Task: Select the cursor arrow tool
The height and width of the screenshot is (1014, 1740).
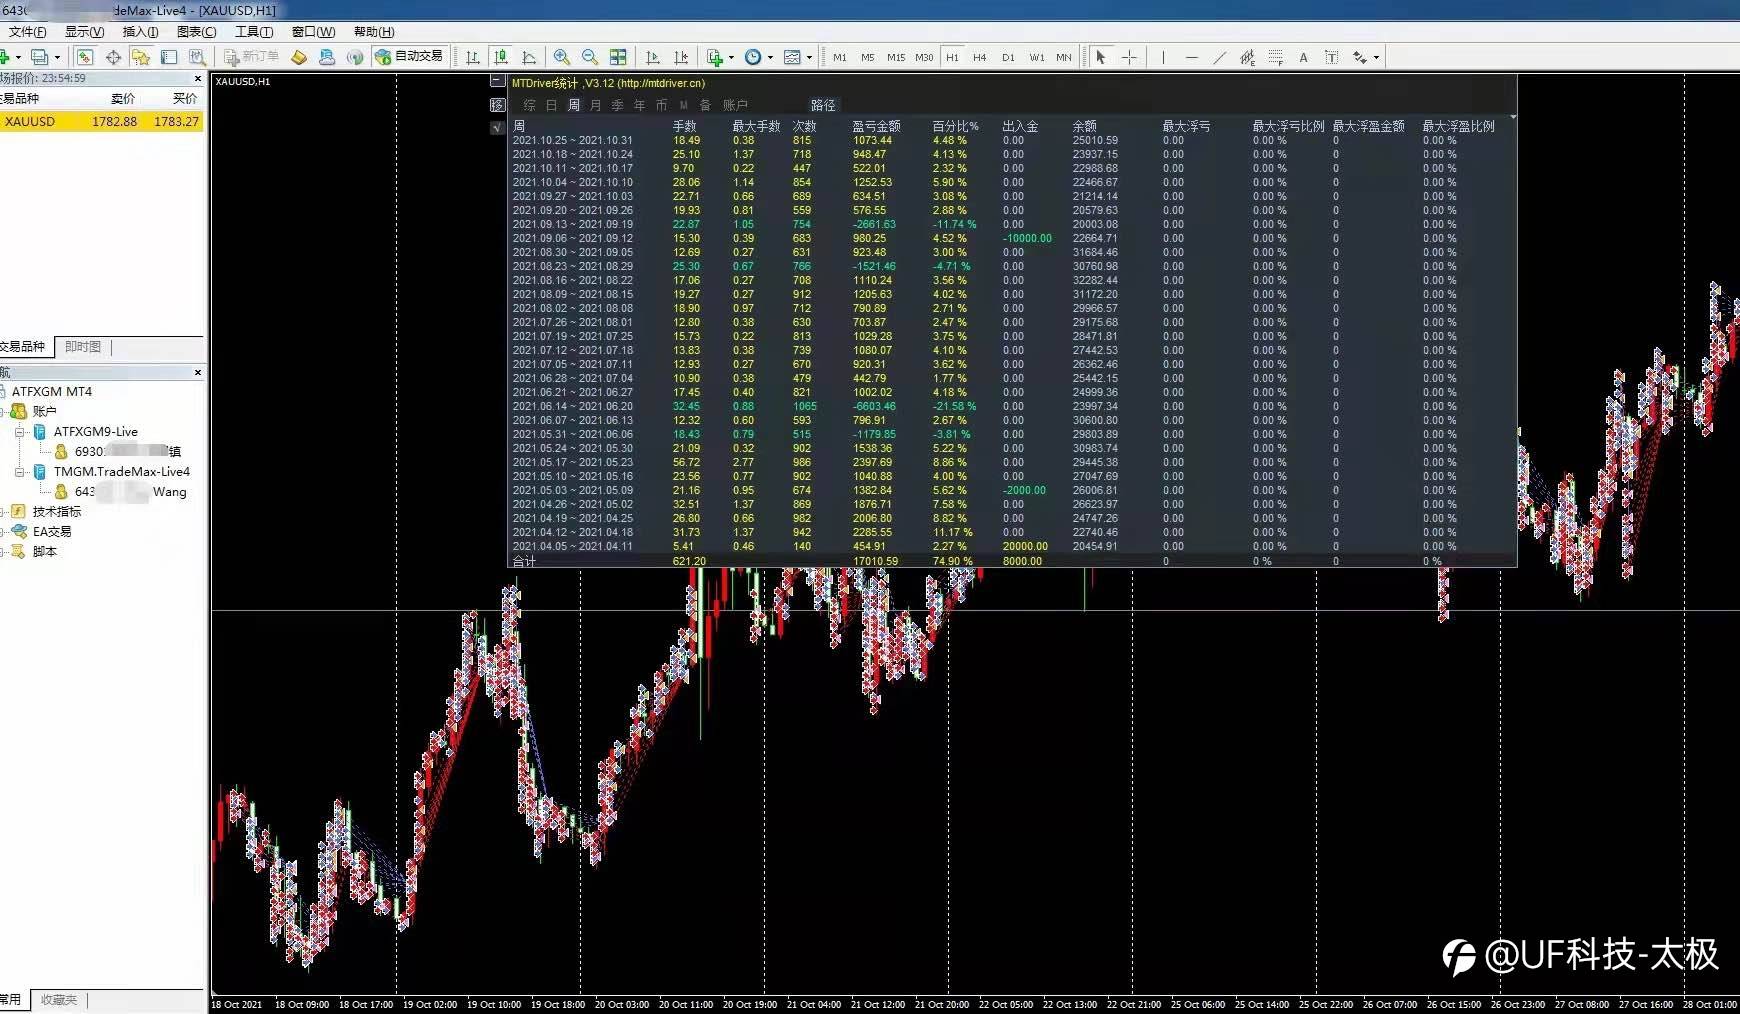Action: (1101, 57)
